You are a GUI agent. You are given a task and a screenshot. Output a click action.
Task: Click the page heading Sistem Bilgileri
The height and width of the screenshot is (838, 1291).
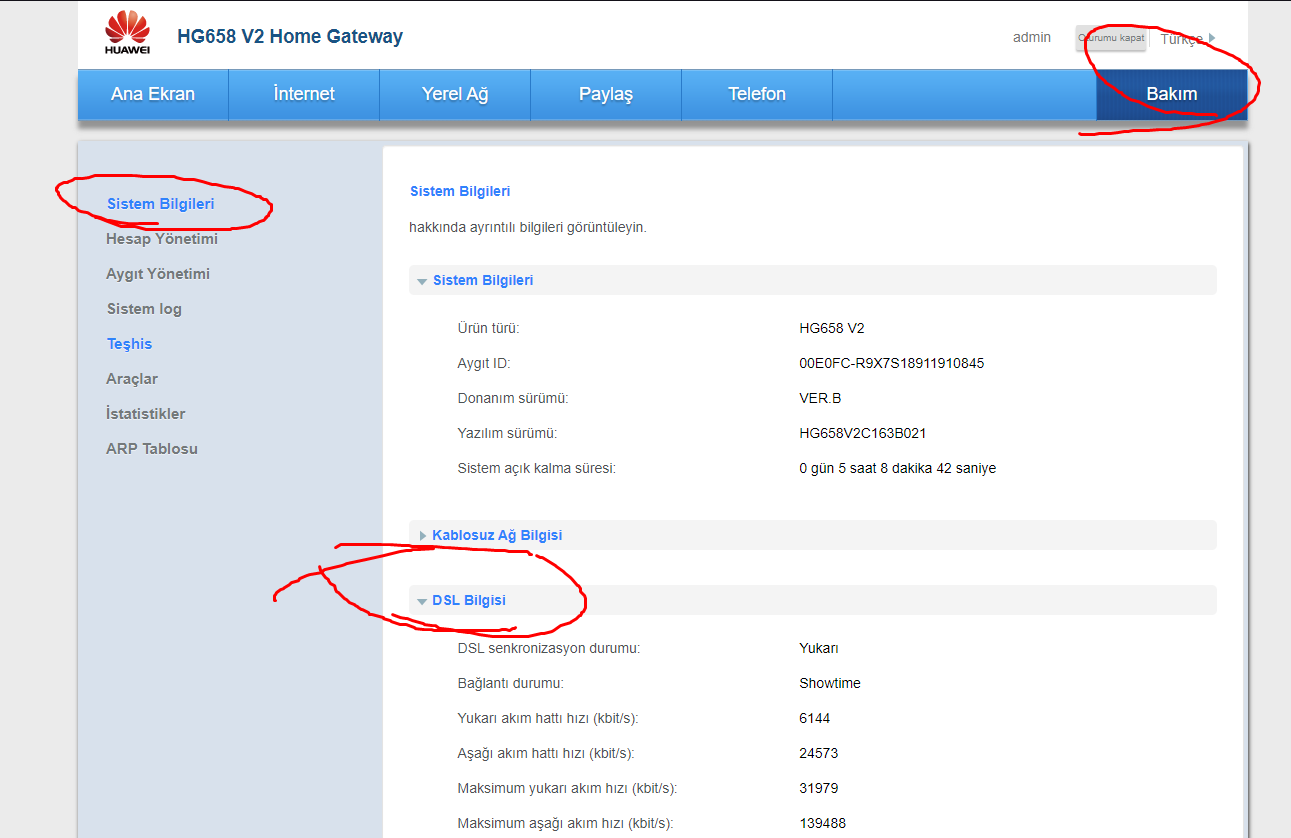[460, 191]
